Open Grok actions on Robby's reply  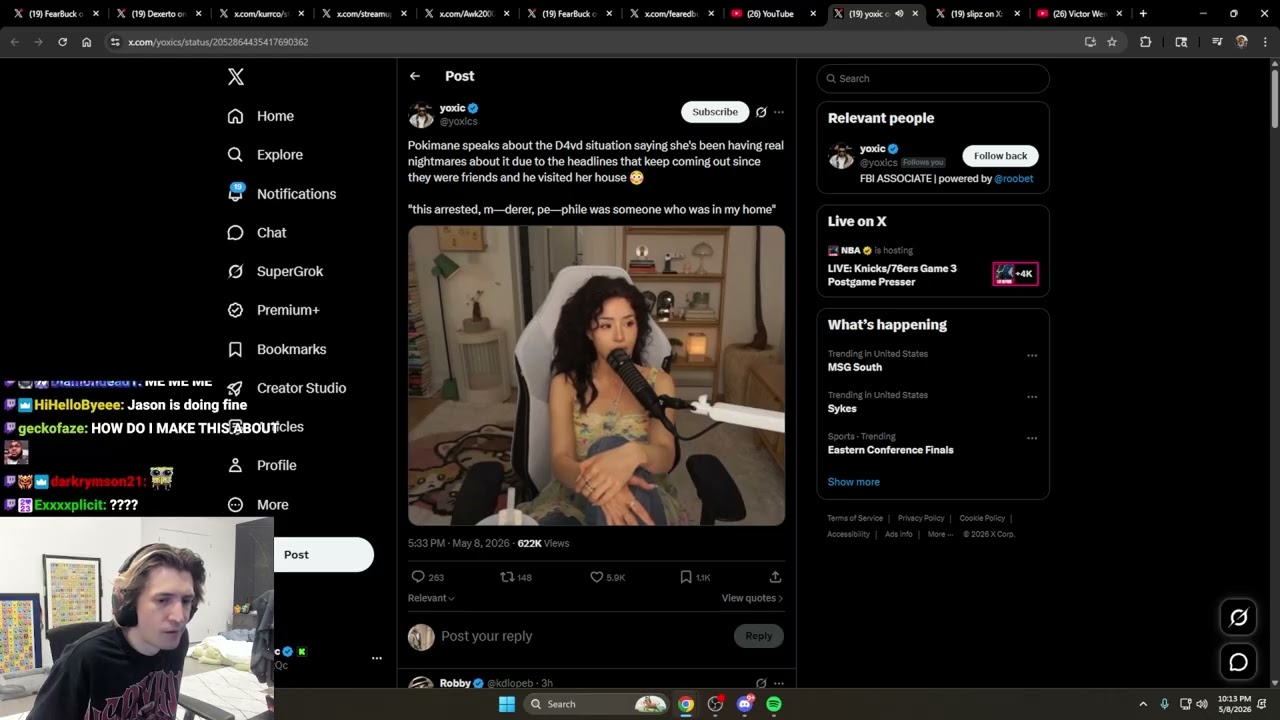761,683
